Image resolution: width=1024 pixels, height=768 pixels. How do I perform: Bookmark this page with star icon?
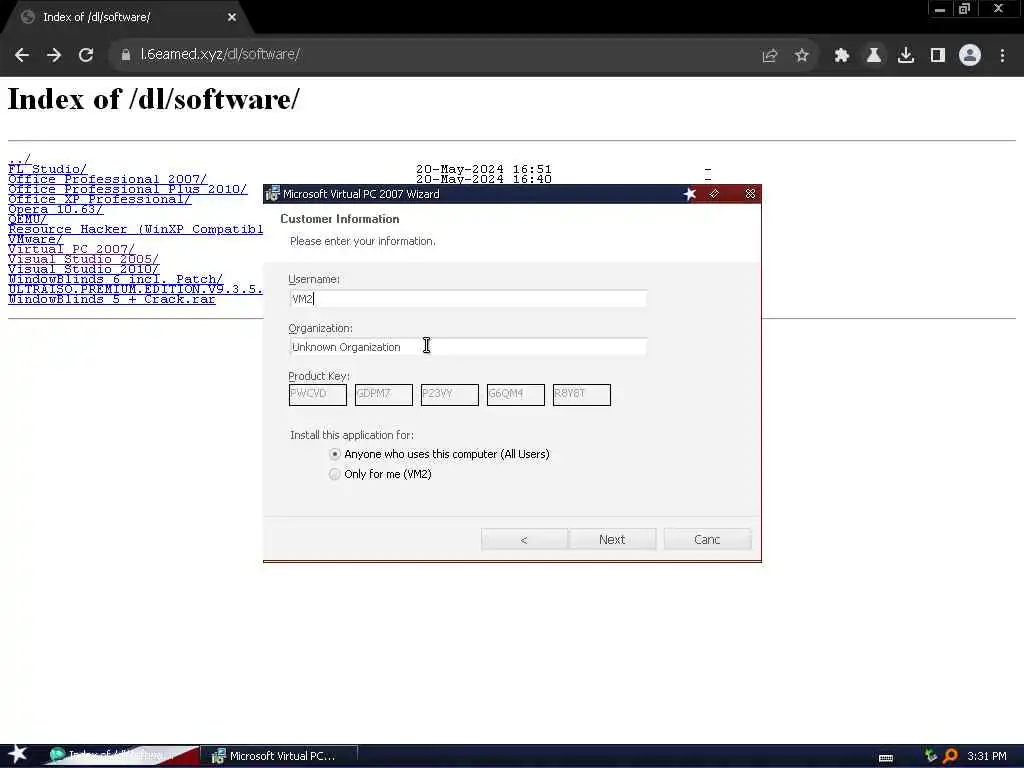coord(802,56)
